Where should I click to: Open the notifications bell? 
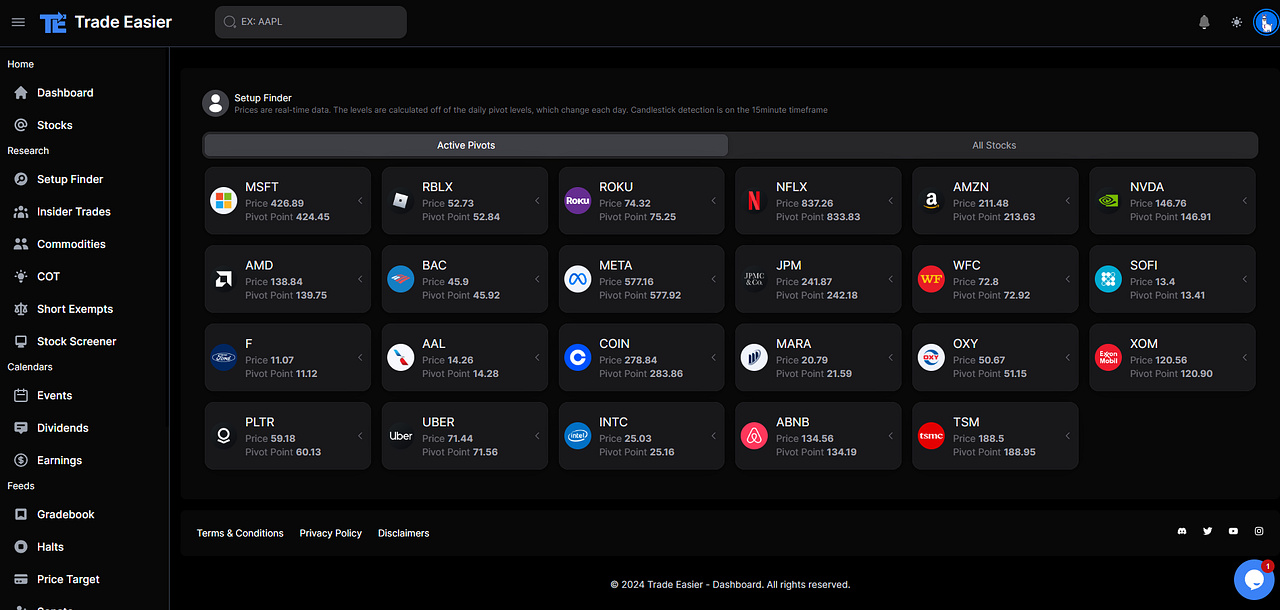click(x=1204, y=22)
